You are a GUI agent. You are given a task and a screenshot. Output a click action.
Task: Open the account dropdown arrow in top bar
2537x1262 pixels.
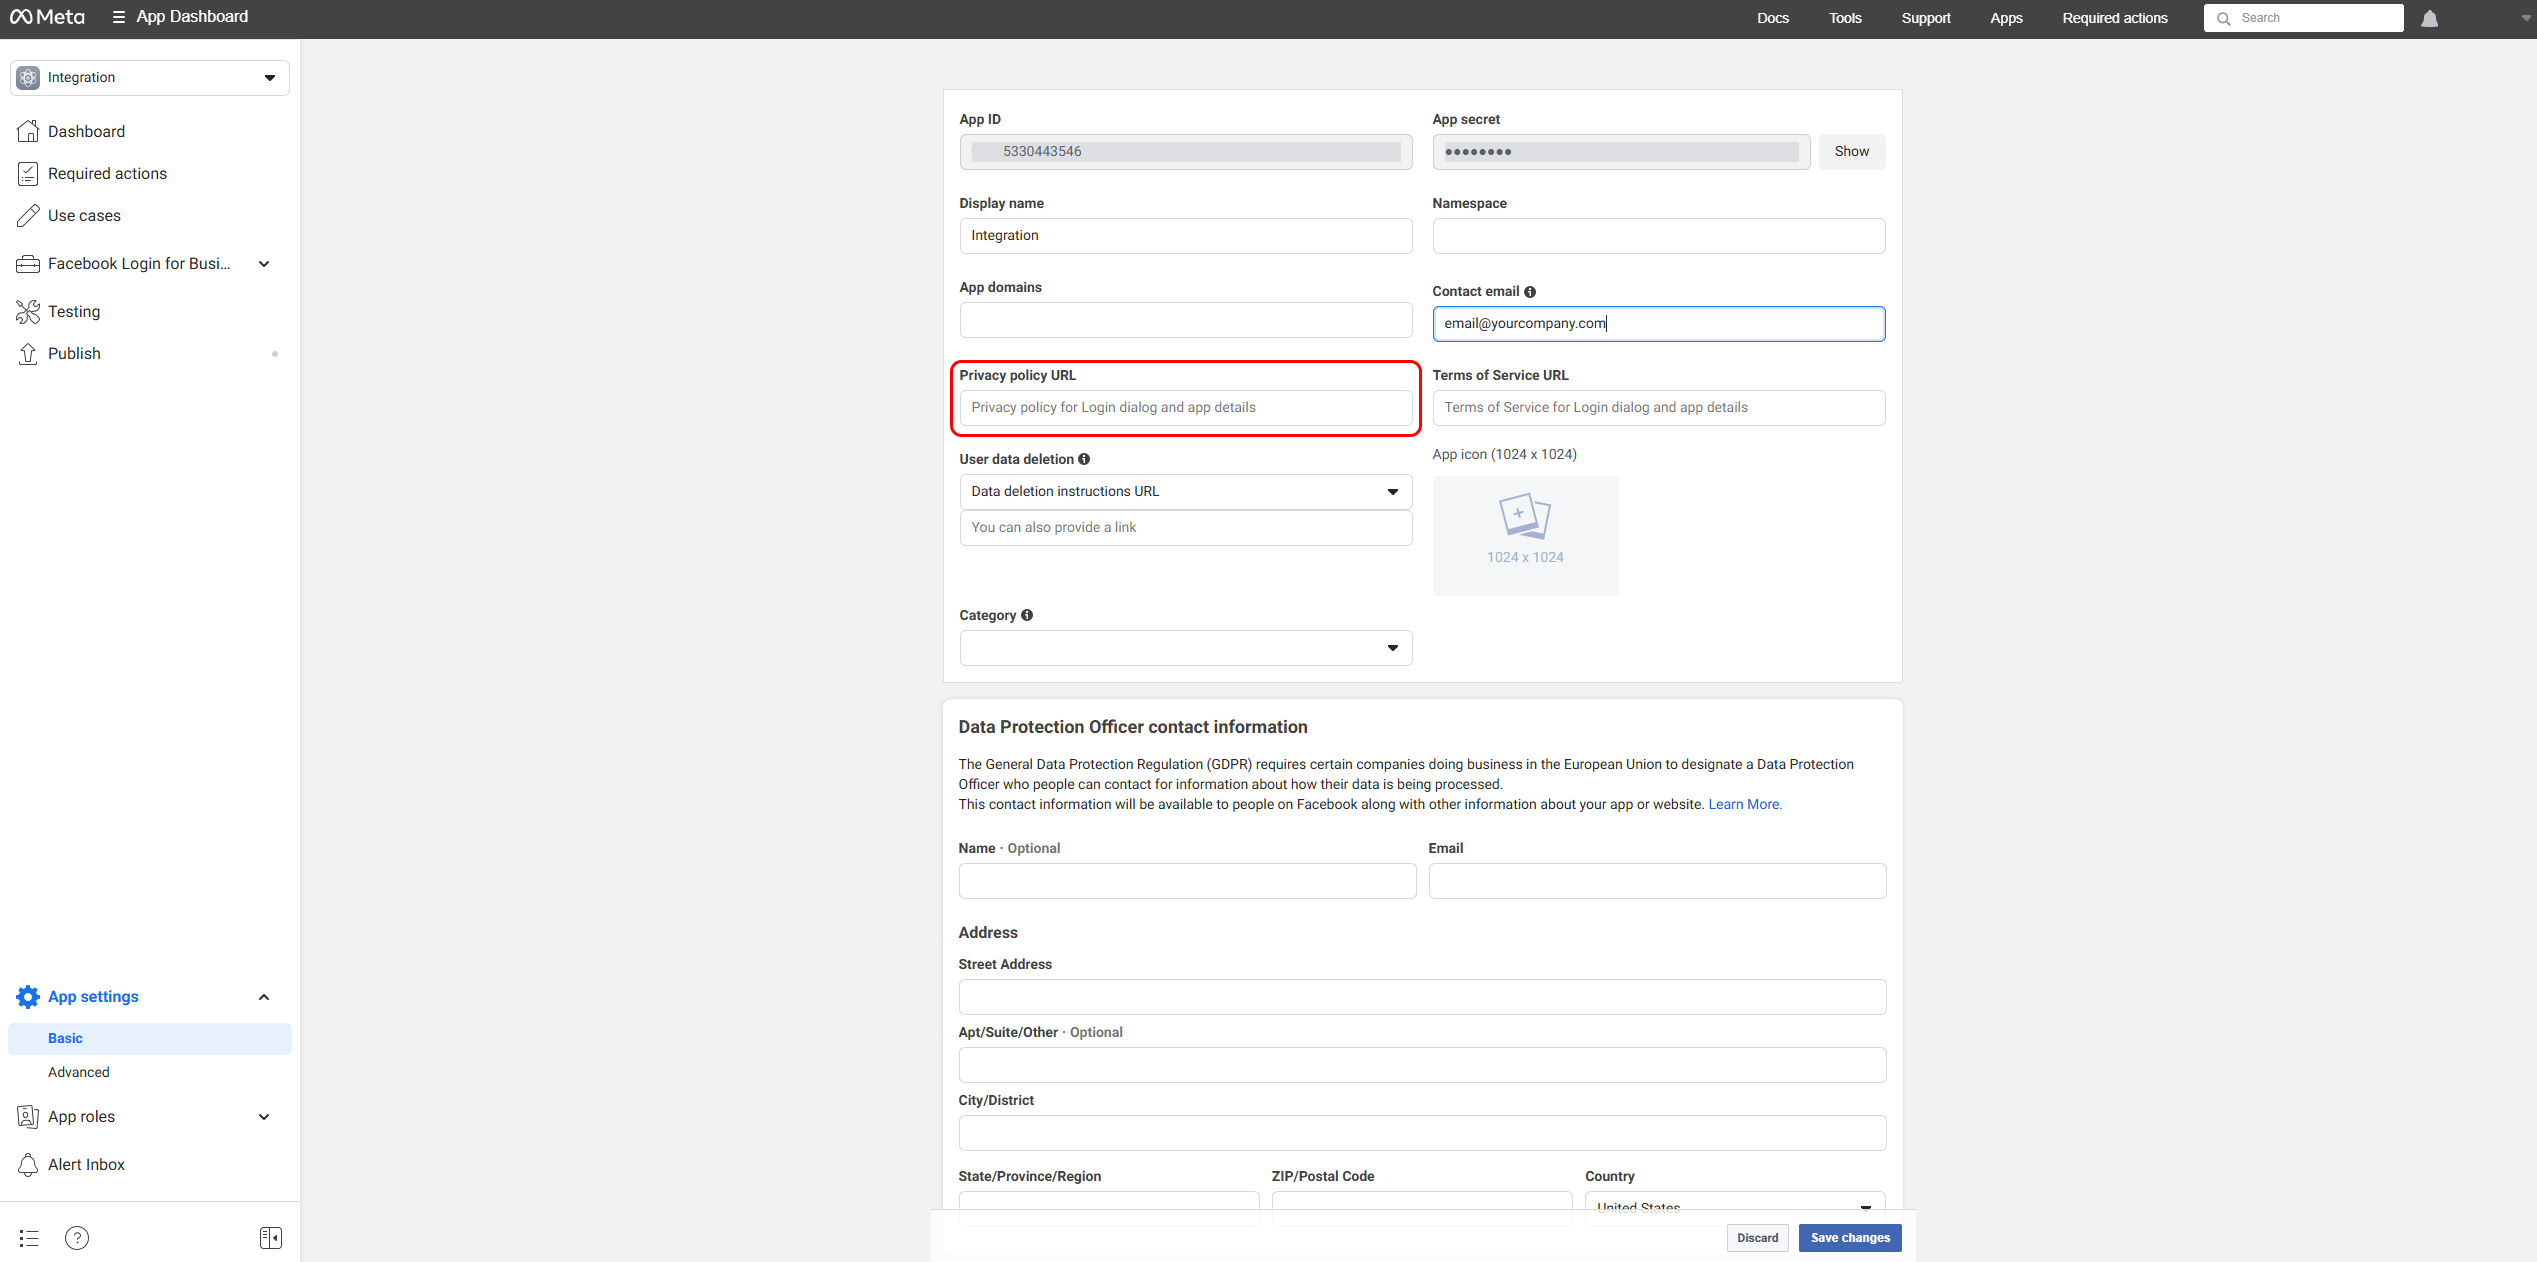[2526, 18]
